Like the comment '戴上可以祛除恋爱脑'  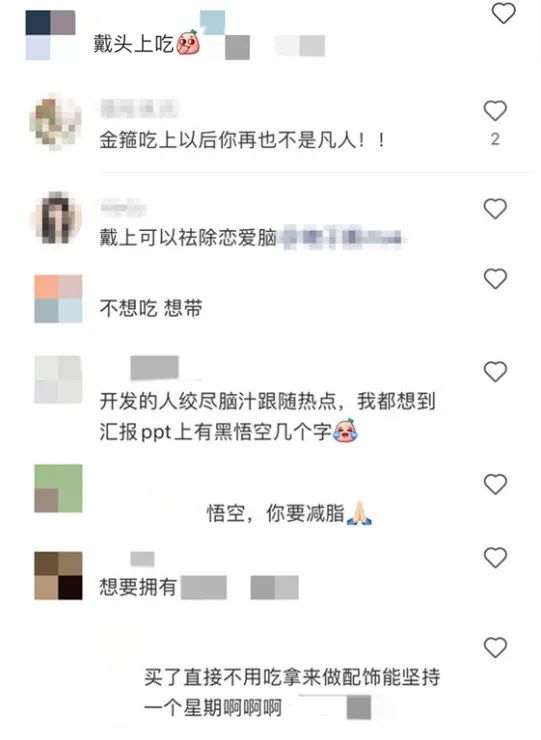point(495,209)
